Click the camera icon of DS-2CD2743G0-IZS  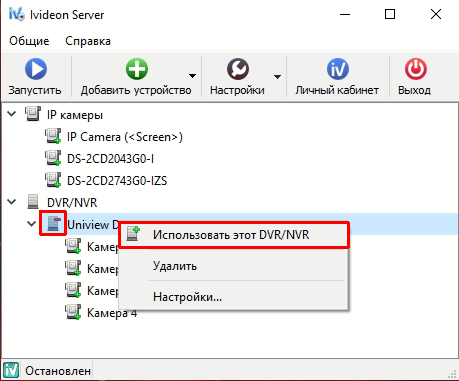tap(53, 180)
